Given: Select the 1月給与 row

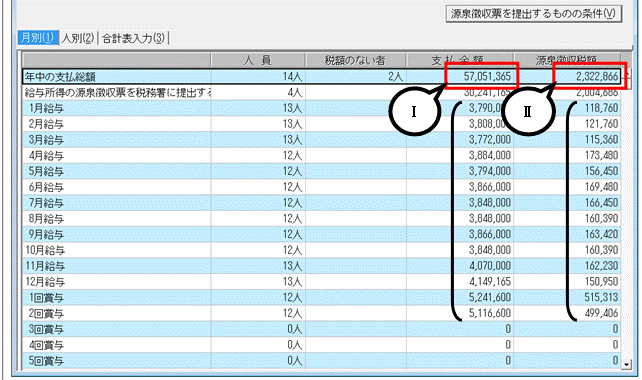Looking at the screenshot, I should pyautogui.click(x=321, y=108).
